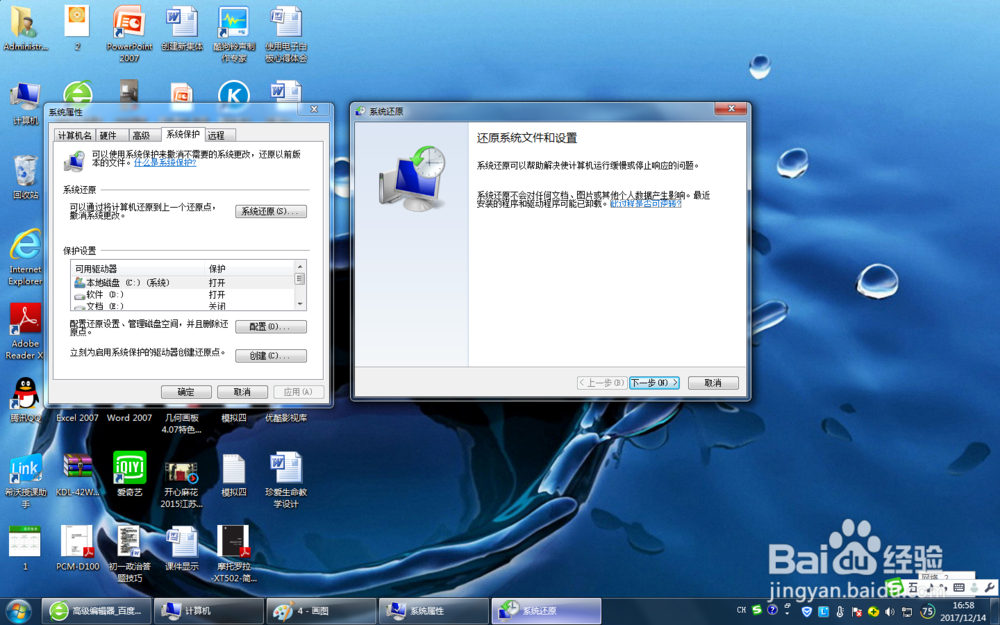Open the Administrator folder on the desktop
The width and height of the screenshot is (1000, 625).
(24, 29)
